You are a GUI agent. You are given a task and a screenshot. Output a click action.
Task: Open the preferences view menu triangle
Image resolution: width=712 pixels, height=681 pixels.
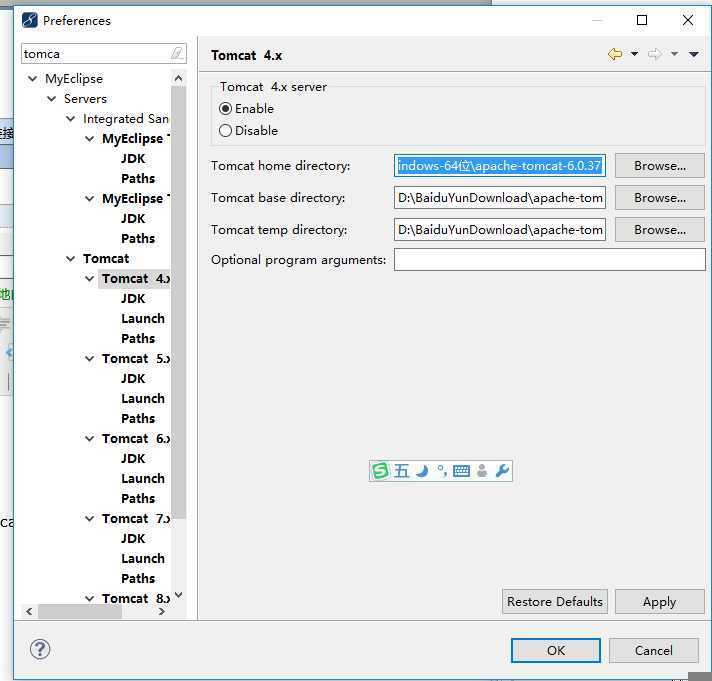pyautogui.click(x=693, y=54)
